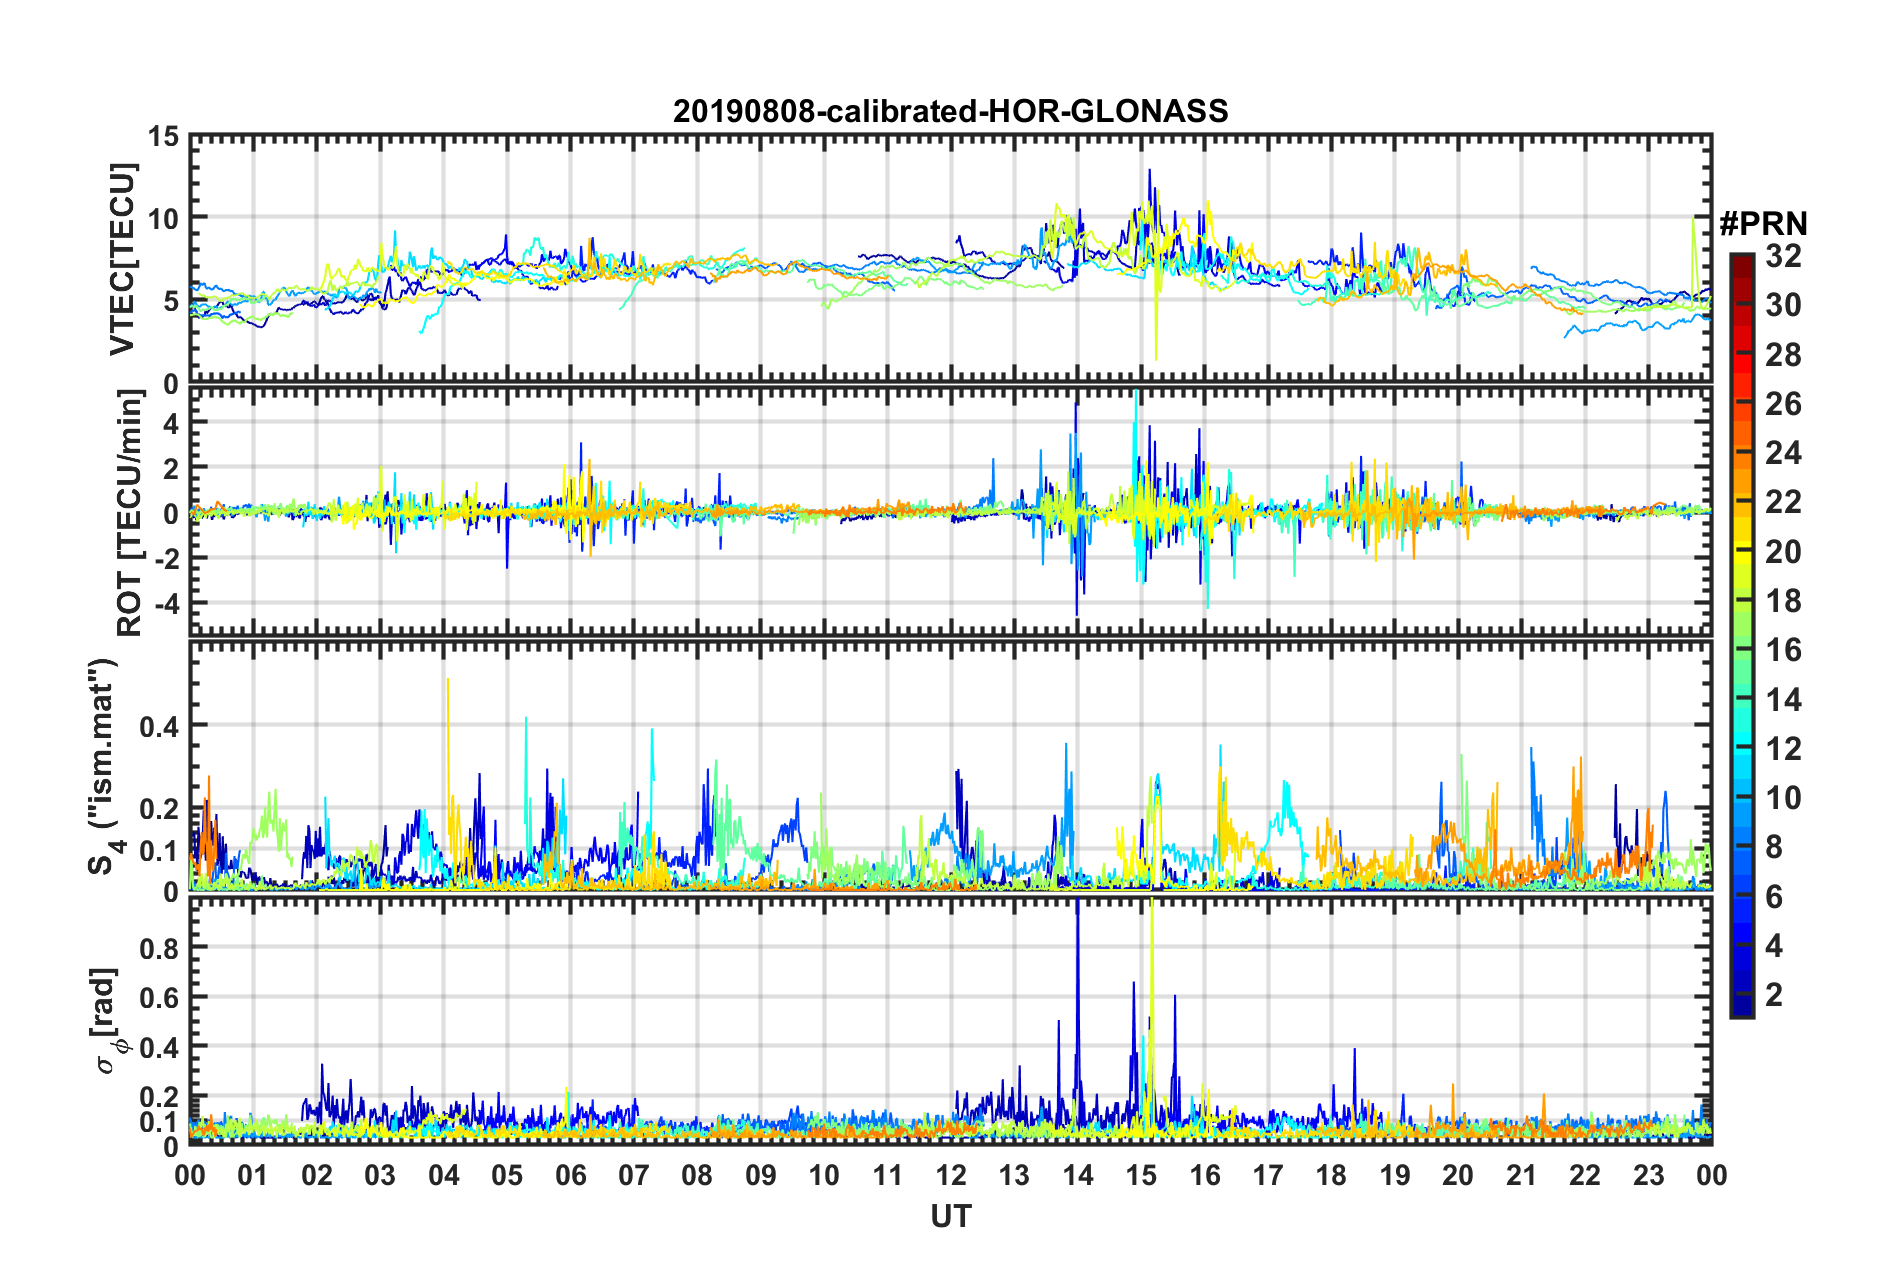Click UT axis hour label 06

point(571,1175)
